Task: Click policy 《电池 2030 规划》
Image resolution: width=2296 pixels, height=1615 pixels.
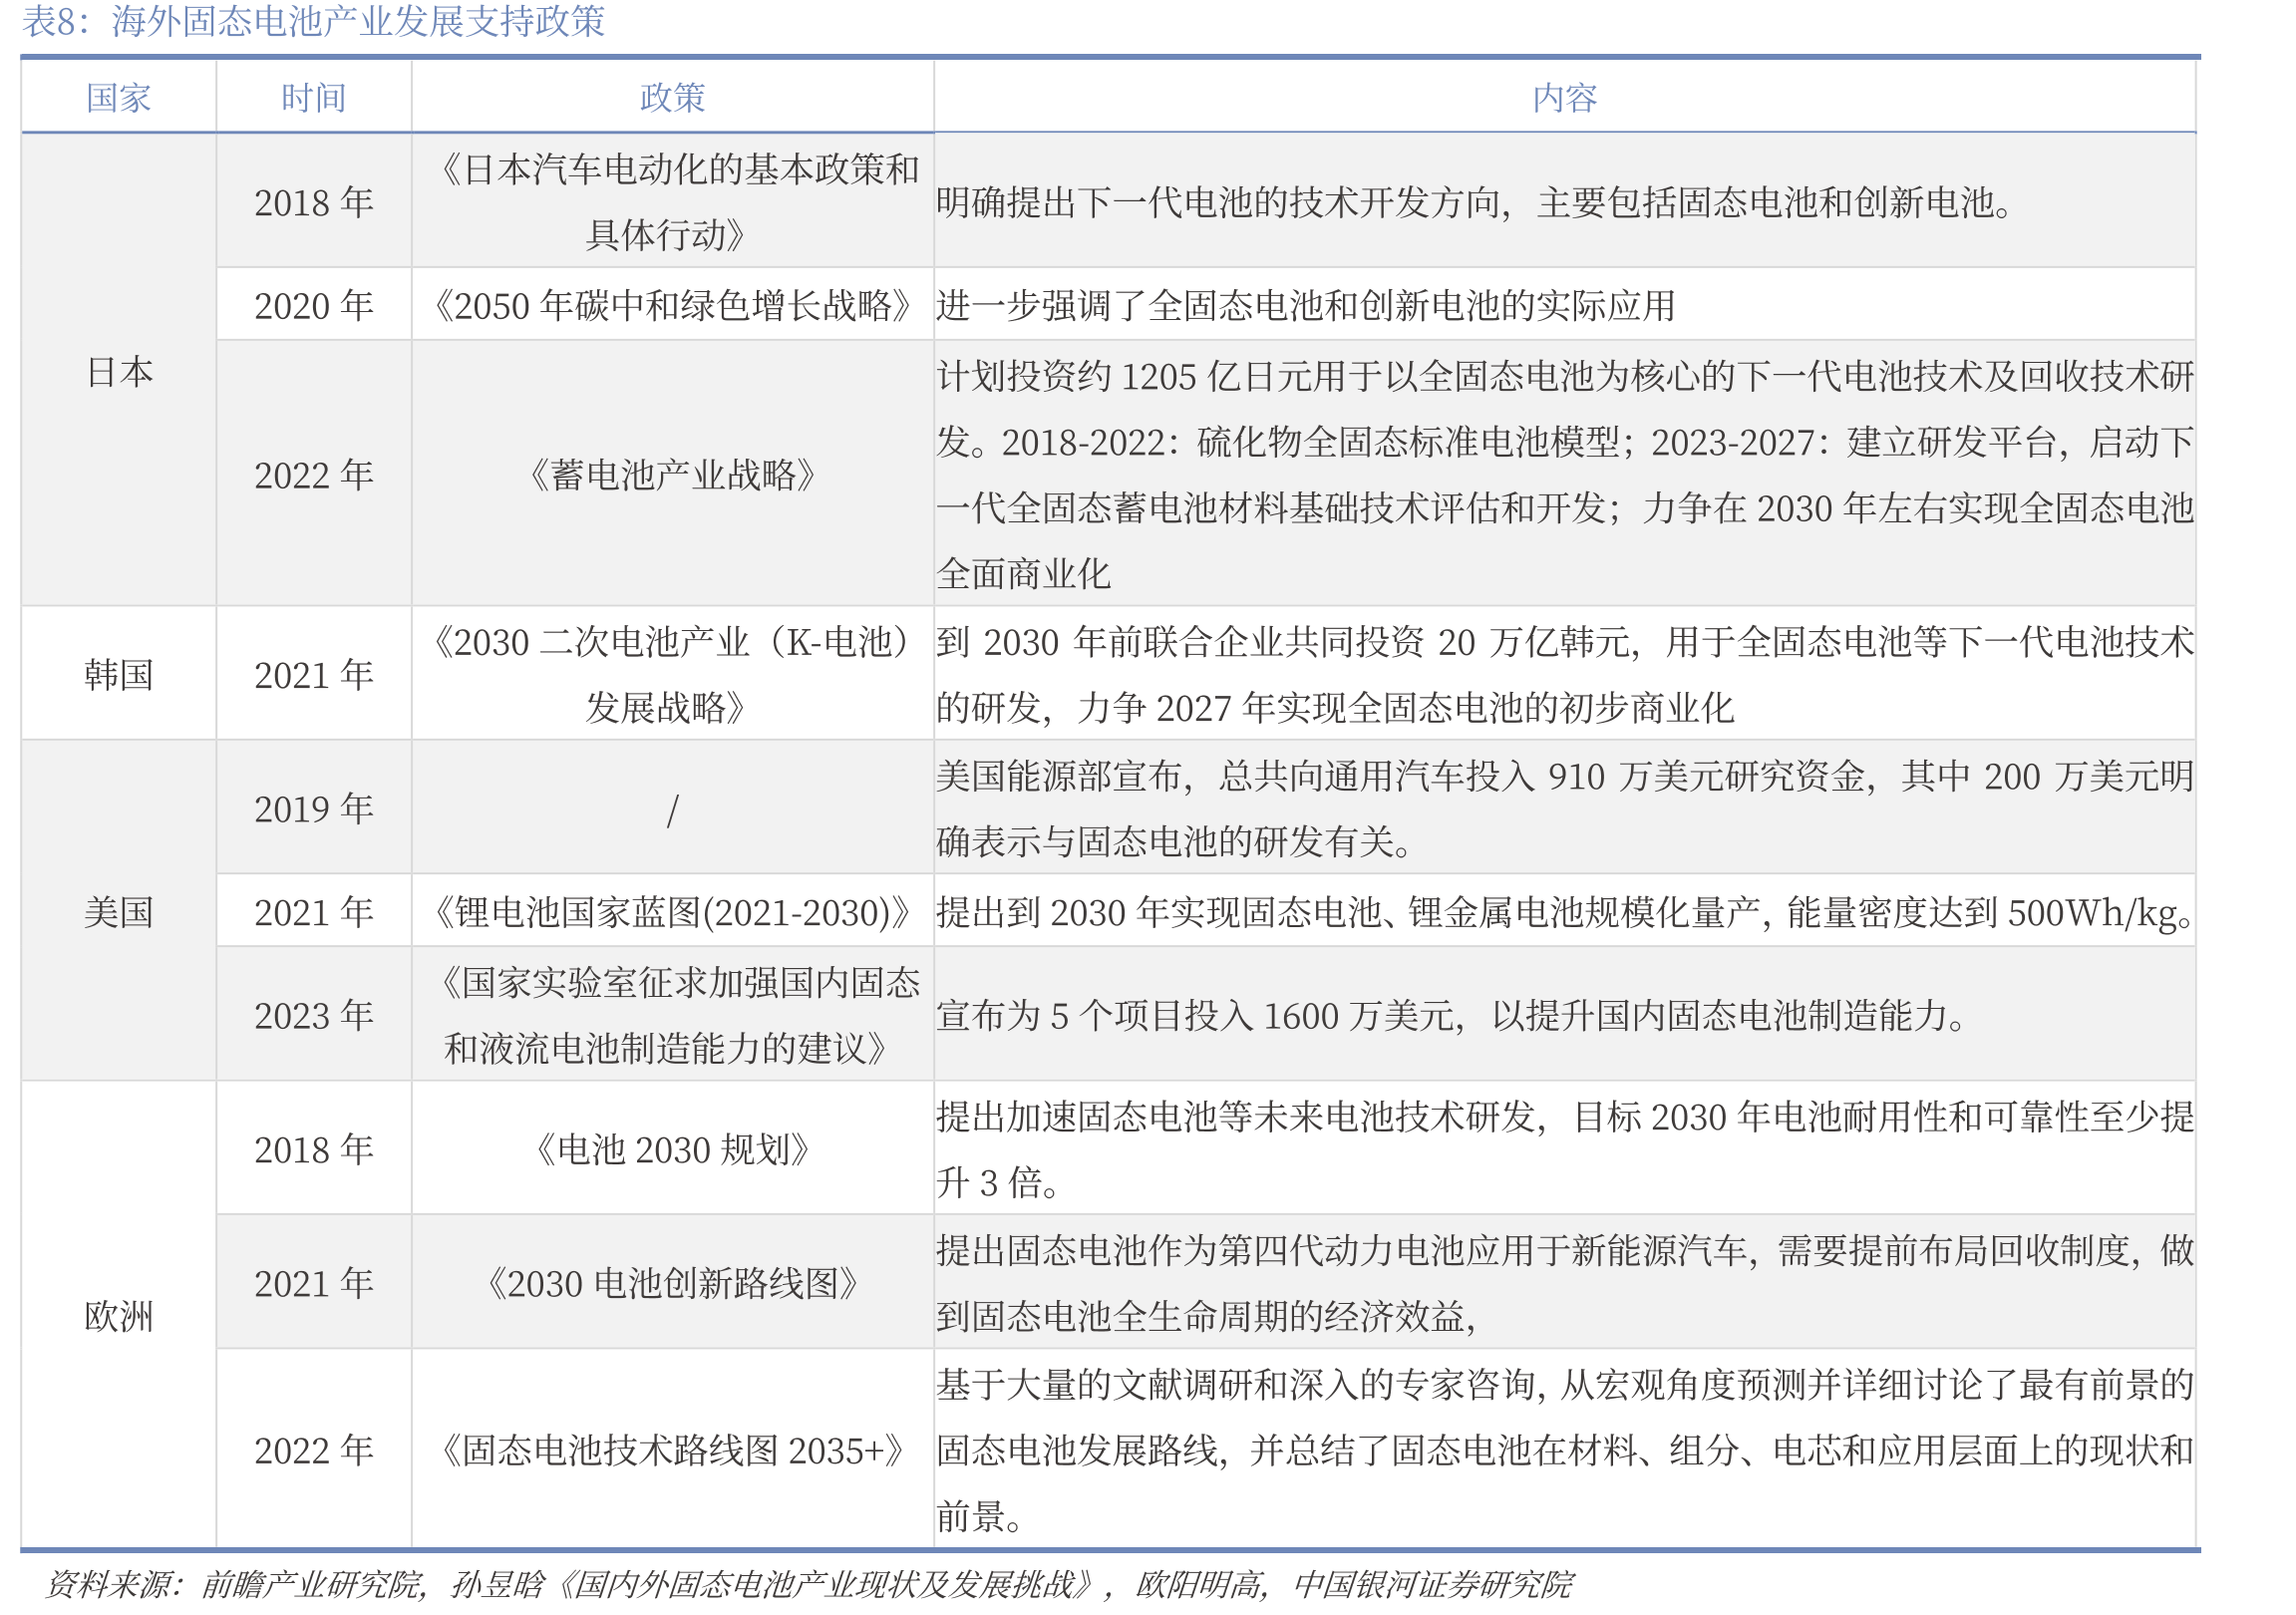Action: tap(672, 1149)
